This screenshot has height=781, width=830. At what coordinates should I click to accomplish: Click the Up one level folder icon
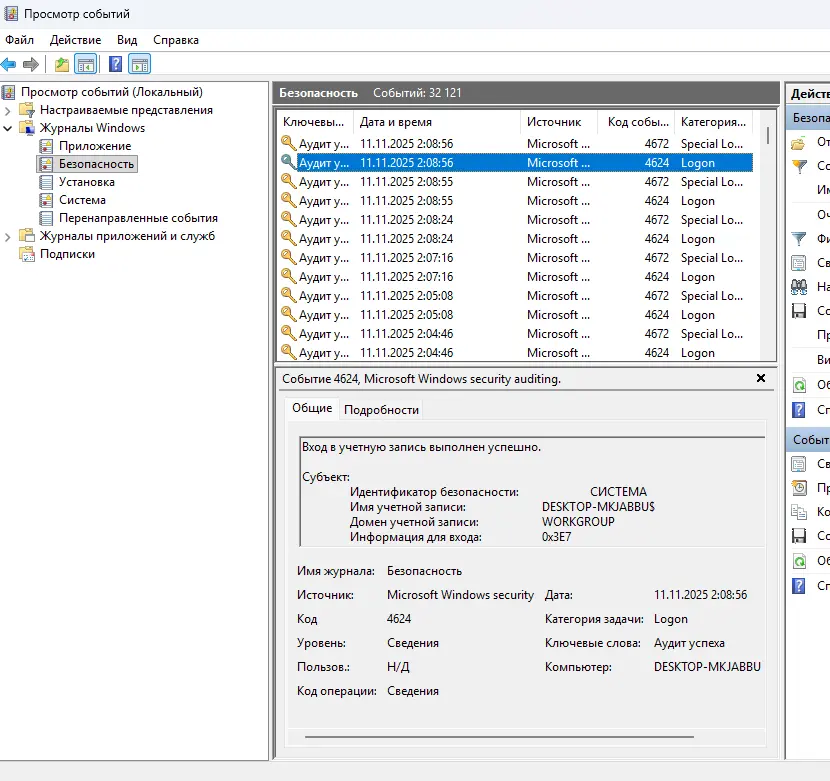point(62,65)
